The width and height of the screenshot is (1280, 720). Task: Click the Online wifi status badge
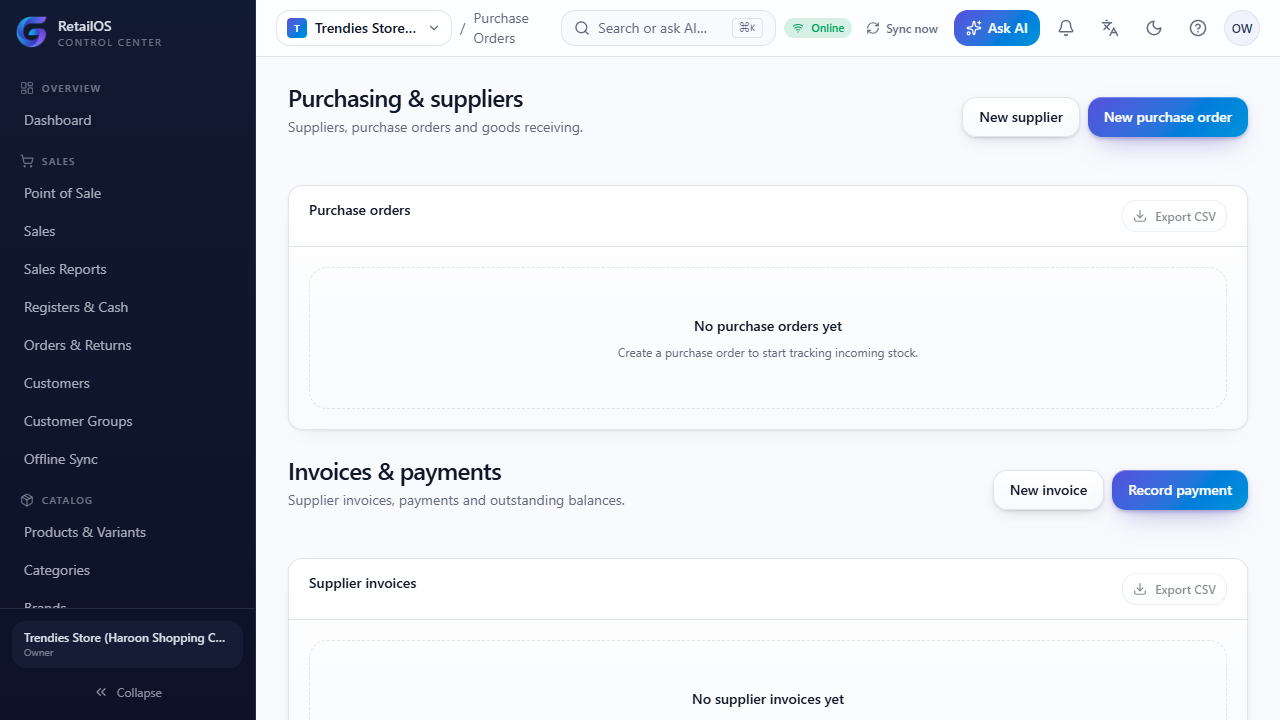coord(818,28)
